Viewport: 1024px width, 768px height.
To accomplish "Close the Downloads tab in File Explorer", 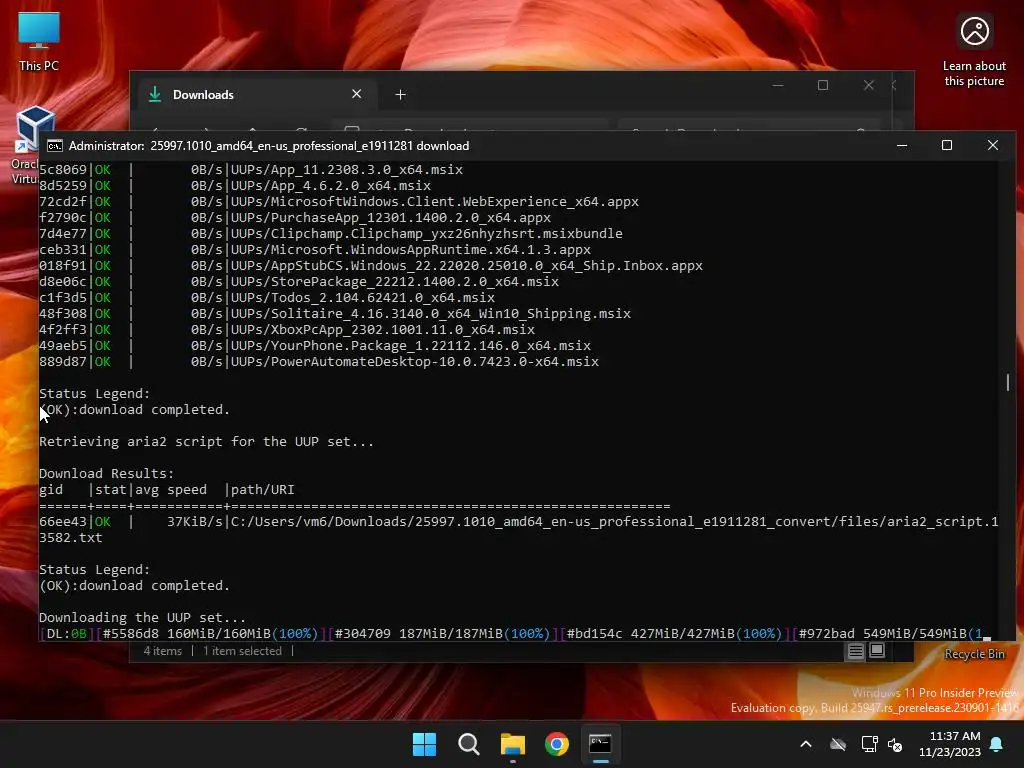I will 357,94.
